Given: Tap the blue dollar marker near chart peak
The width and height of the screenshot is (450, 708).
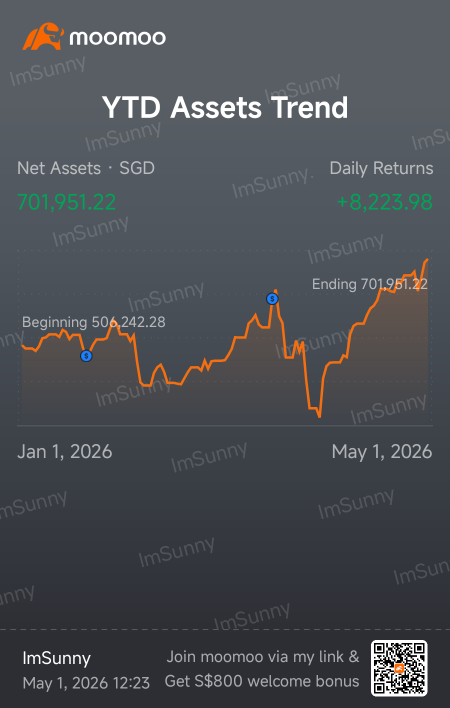Looking at the screenshot, I should (x=272, y=299).
